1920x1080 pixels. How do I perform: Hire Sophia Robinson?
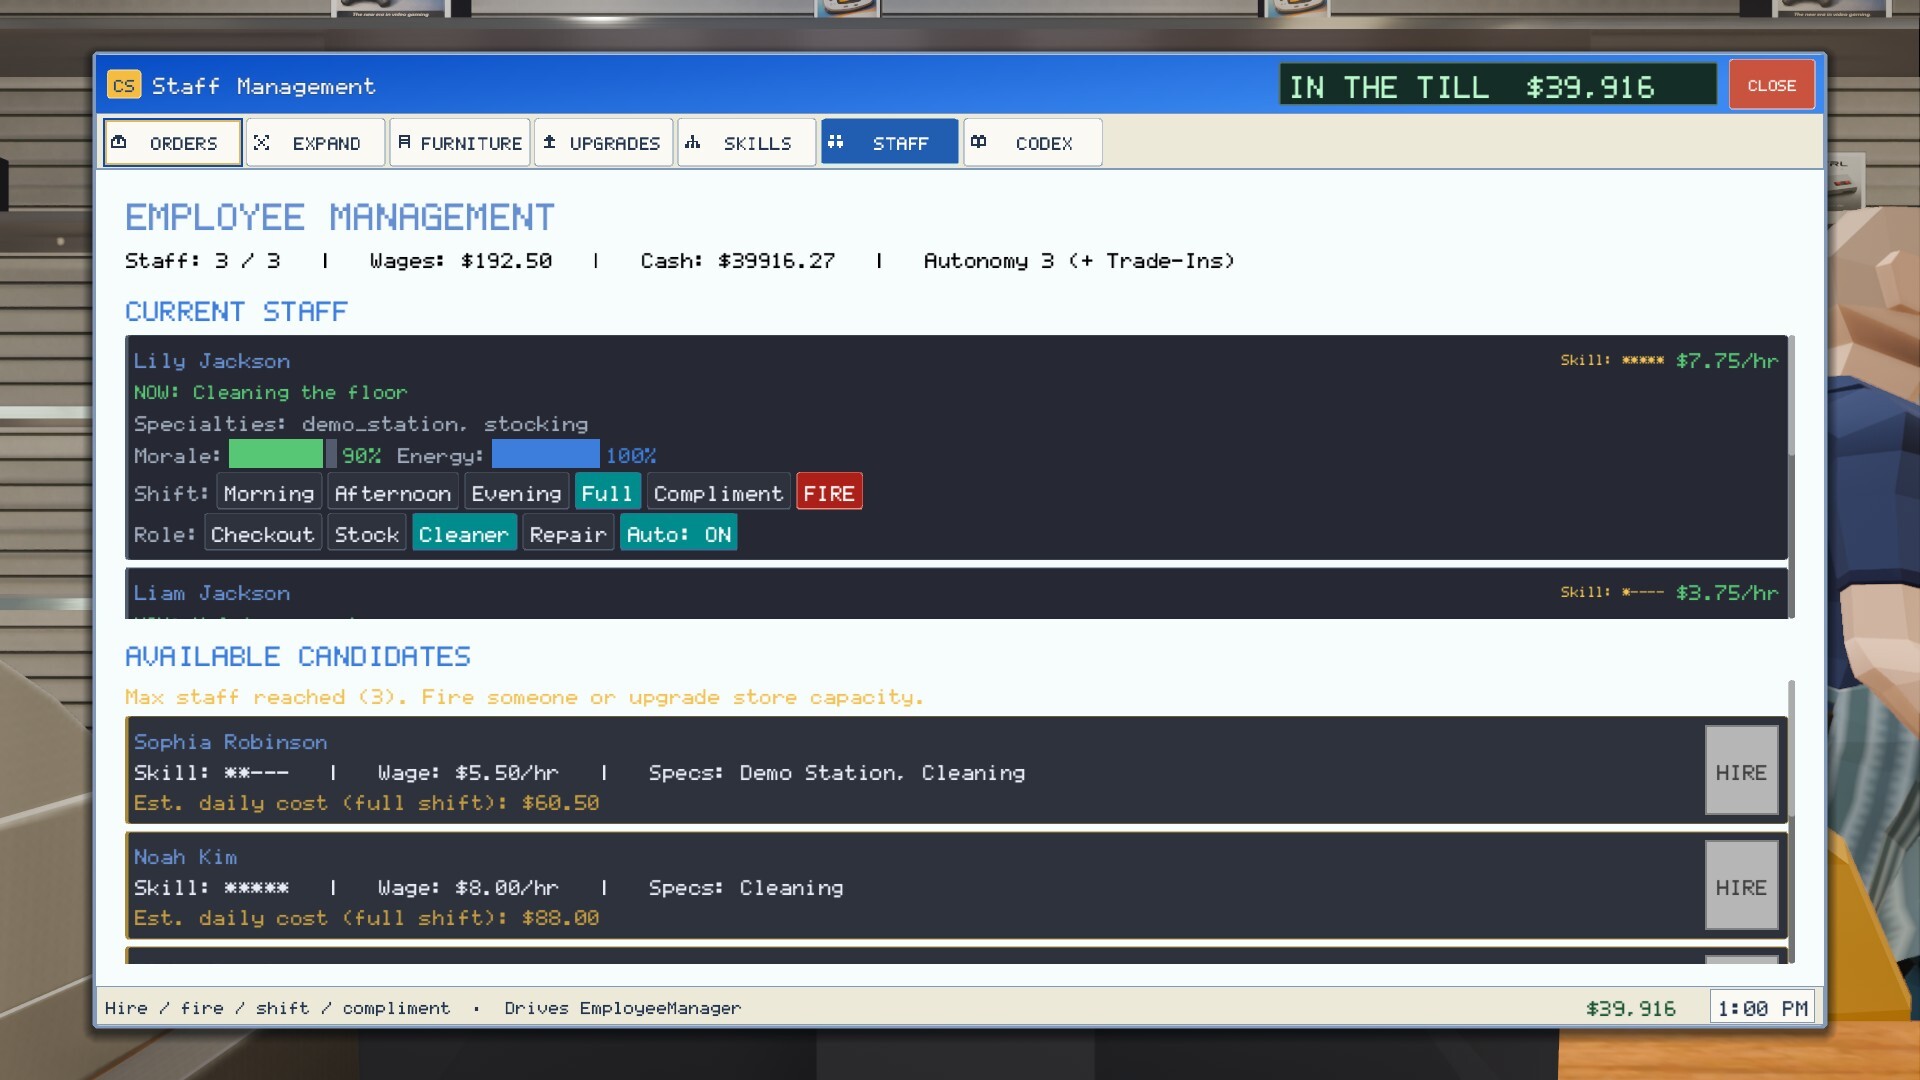tap(1741, 772)
